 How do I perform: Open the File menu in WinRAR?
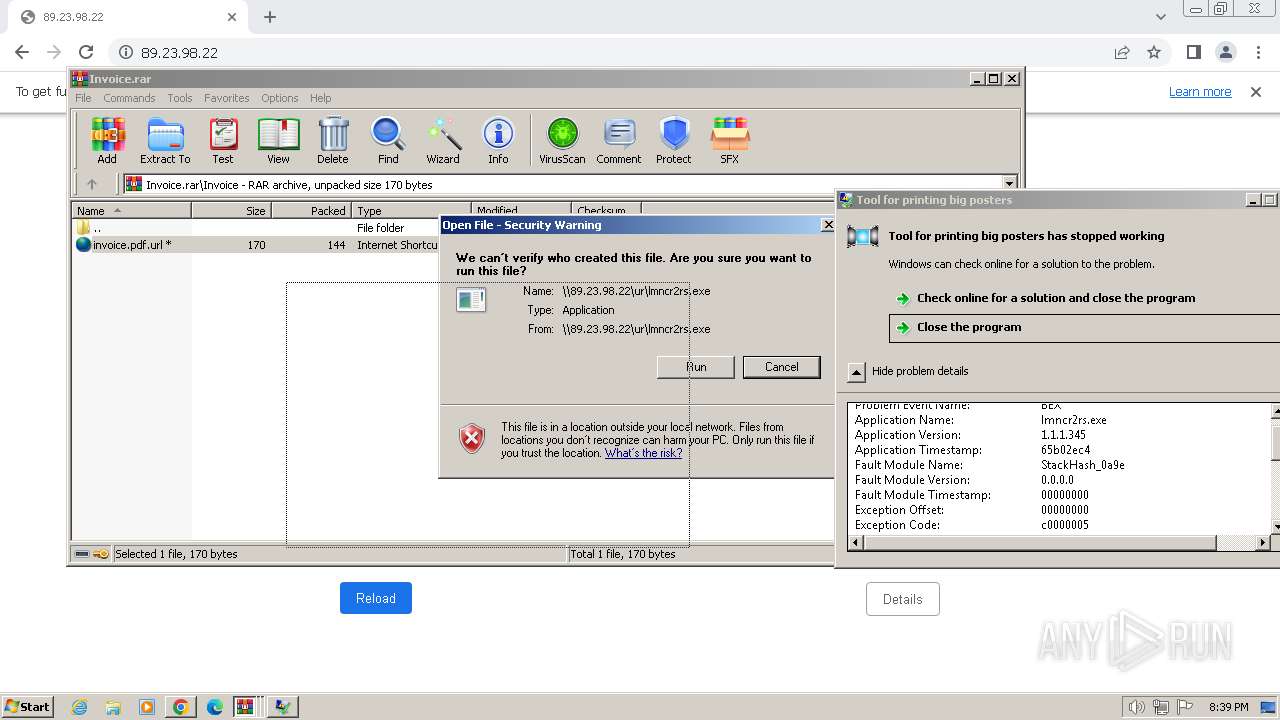[83, 98]
